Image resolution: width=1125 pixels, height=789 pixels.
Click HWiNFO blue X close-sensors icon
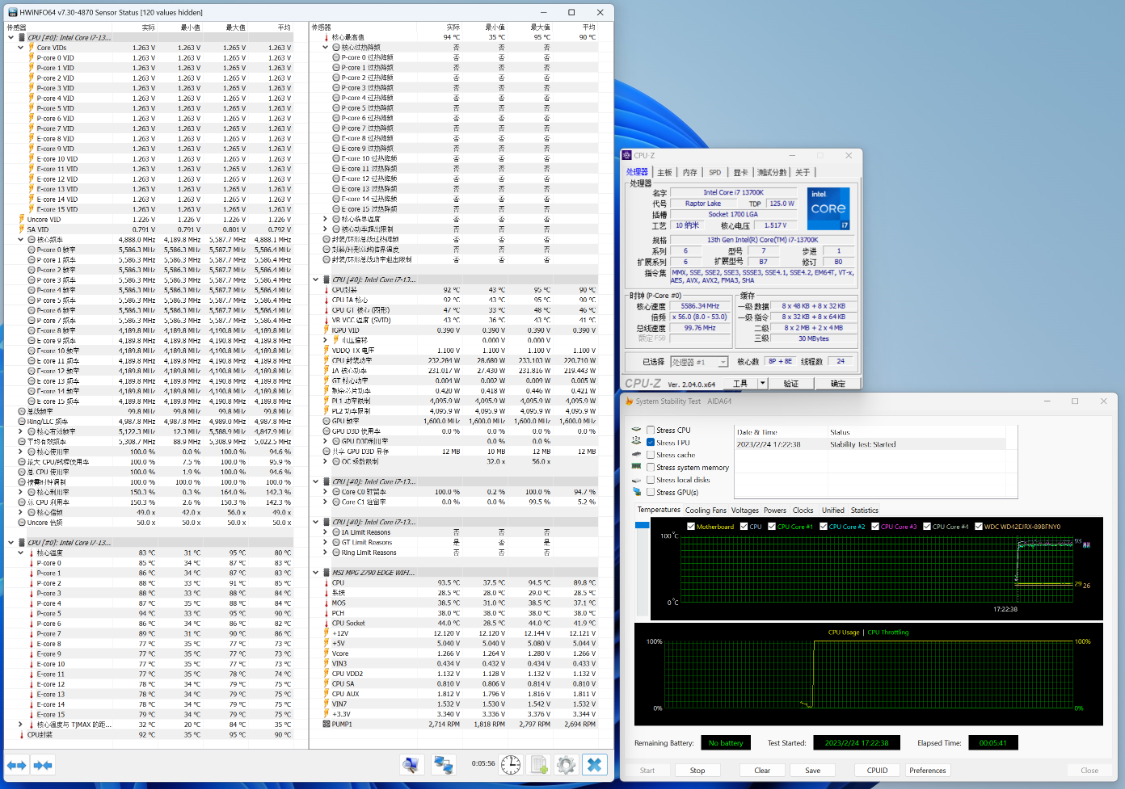594,765
